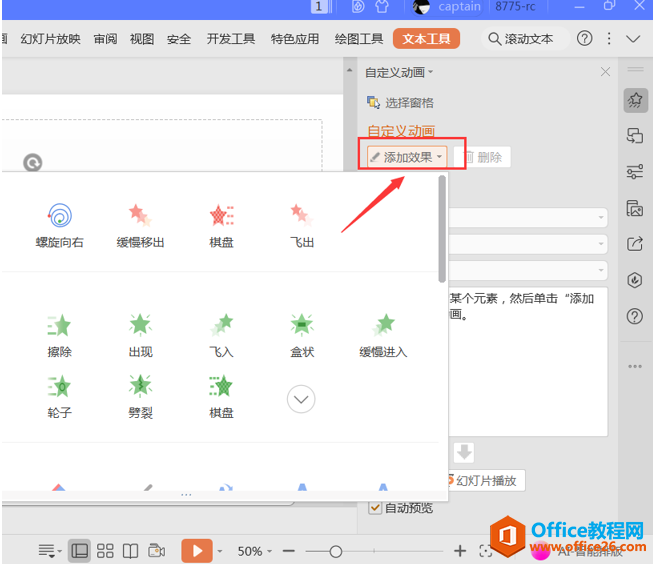Open the 50% zoom level dropdown
653x564 pixels.
click(x=254, y=551)
